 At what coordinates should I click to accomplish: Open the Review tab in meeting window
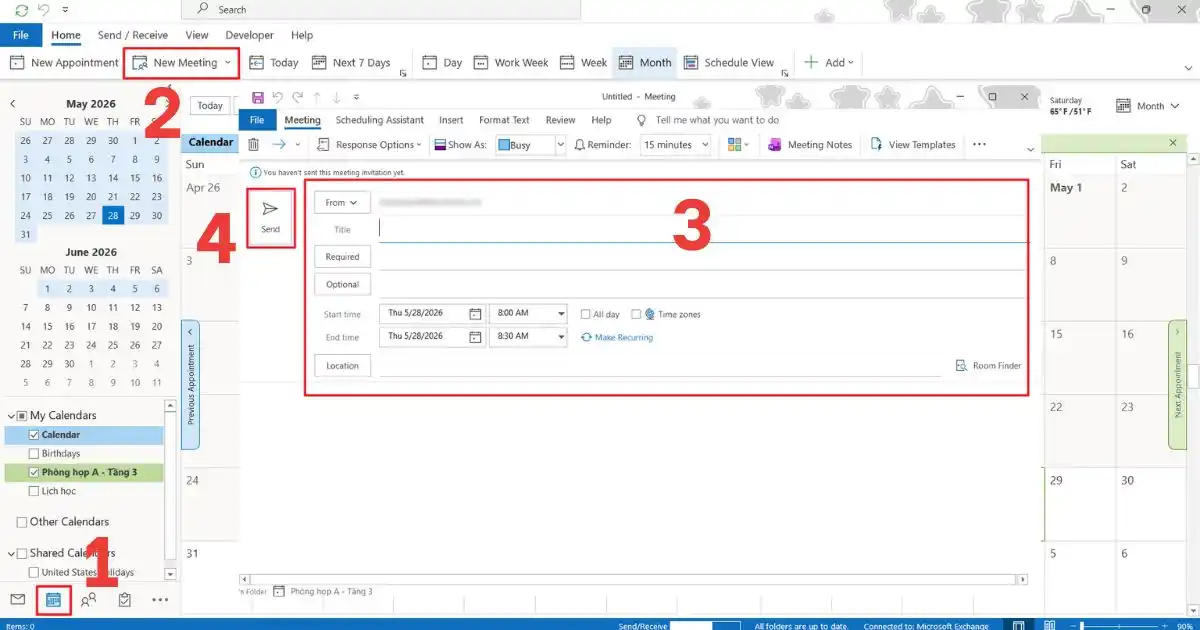(560, 120)
